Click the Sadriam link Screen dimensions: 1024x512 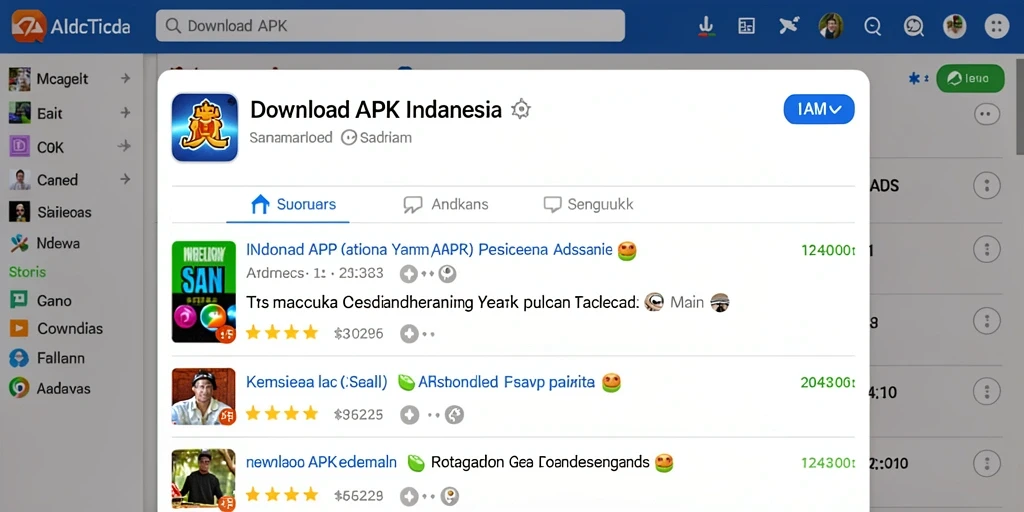(377, 138)
